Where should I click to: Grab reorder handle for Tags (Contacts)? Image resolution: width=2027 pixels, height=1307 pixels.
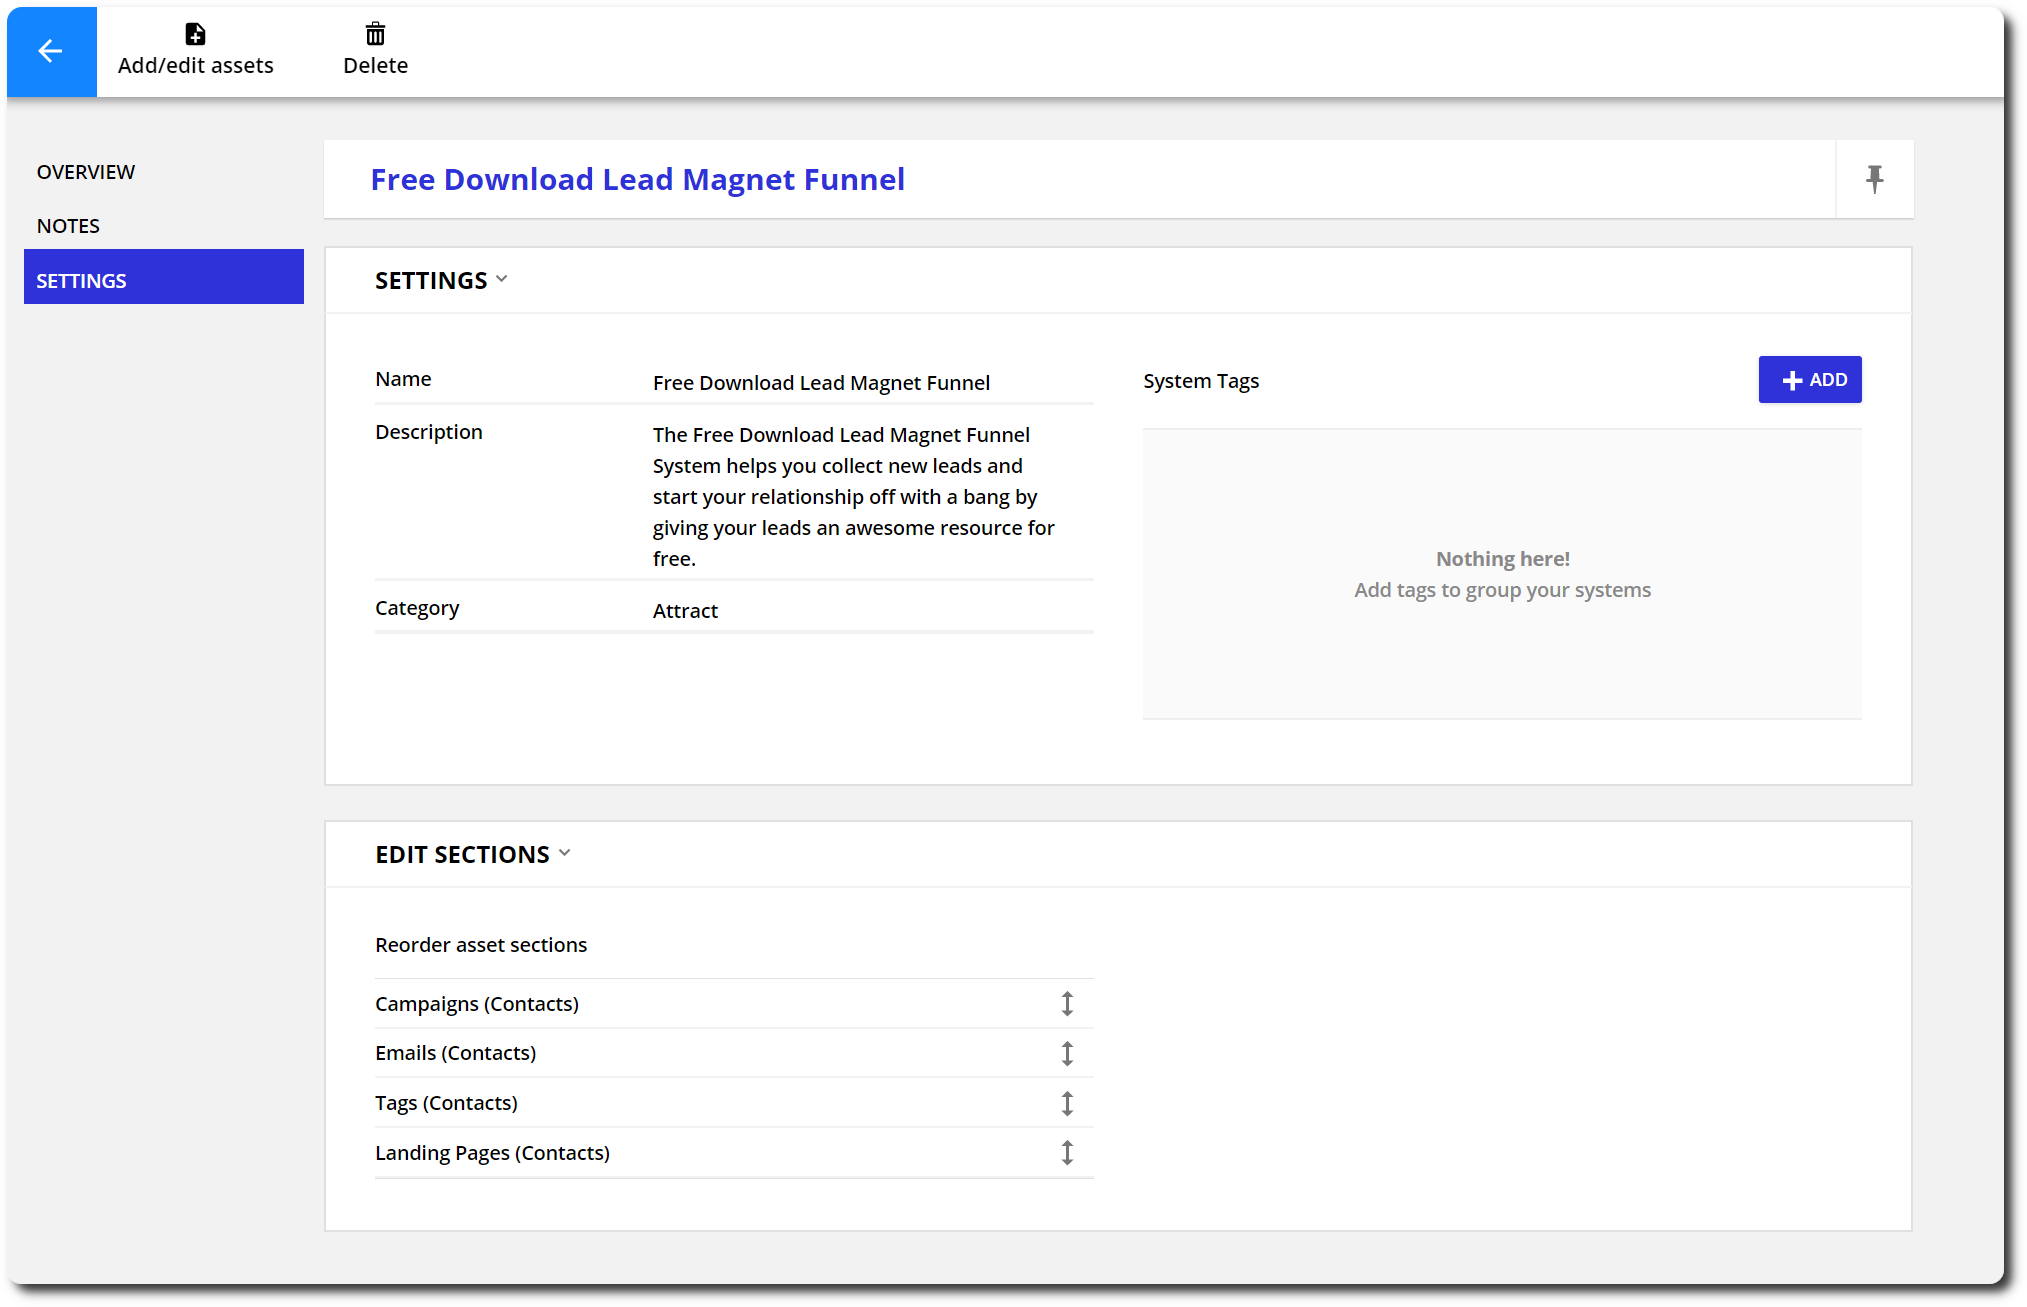(1067, 1104)
